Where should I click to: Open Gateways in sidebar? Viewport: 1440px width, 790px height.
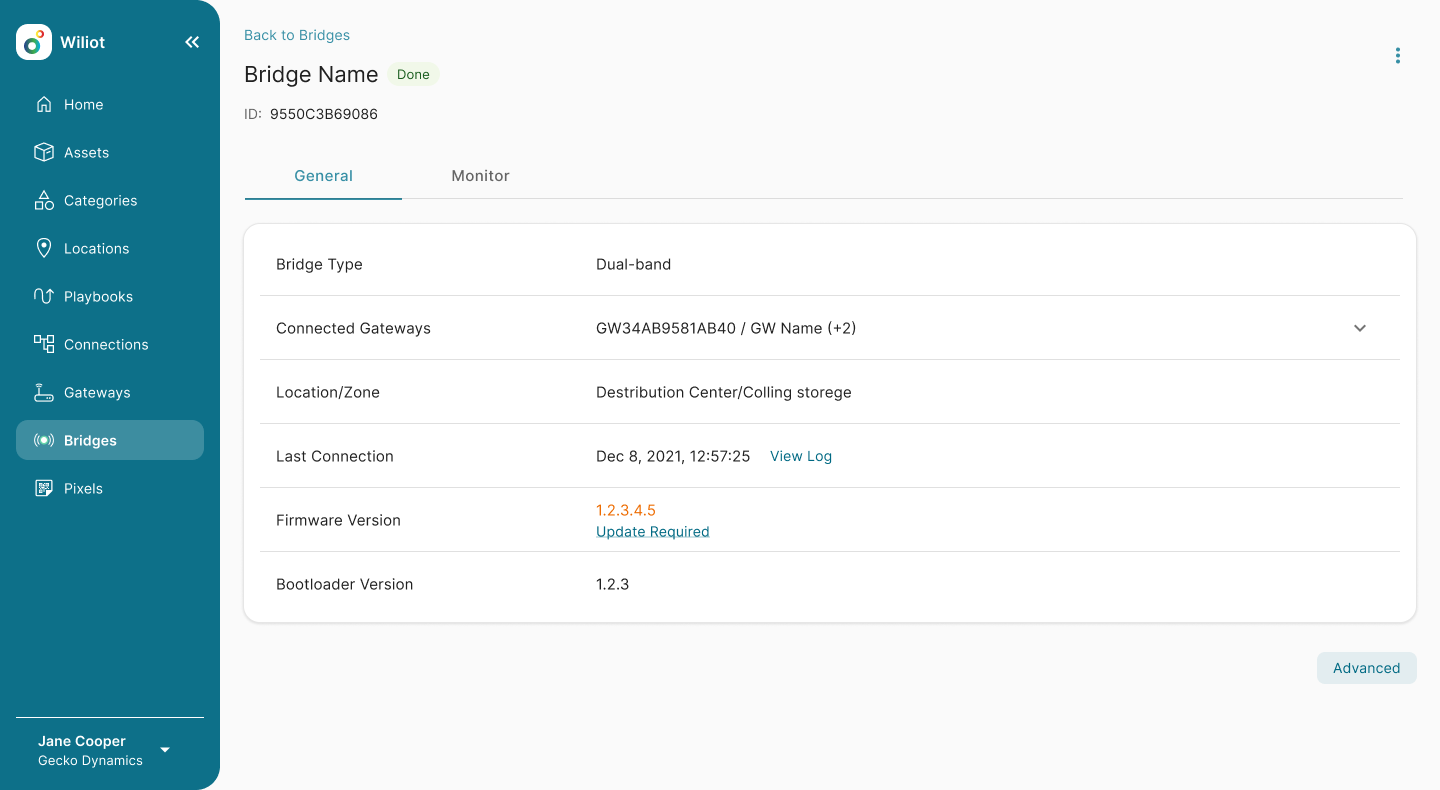point(110,392)
